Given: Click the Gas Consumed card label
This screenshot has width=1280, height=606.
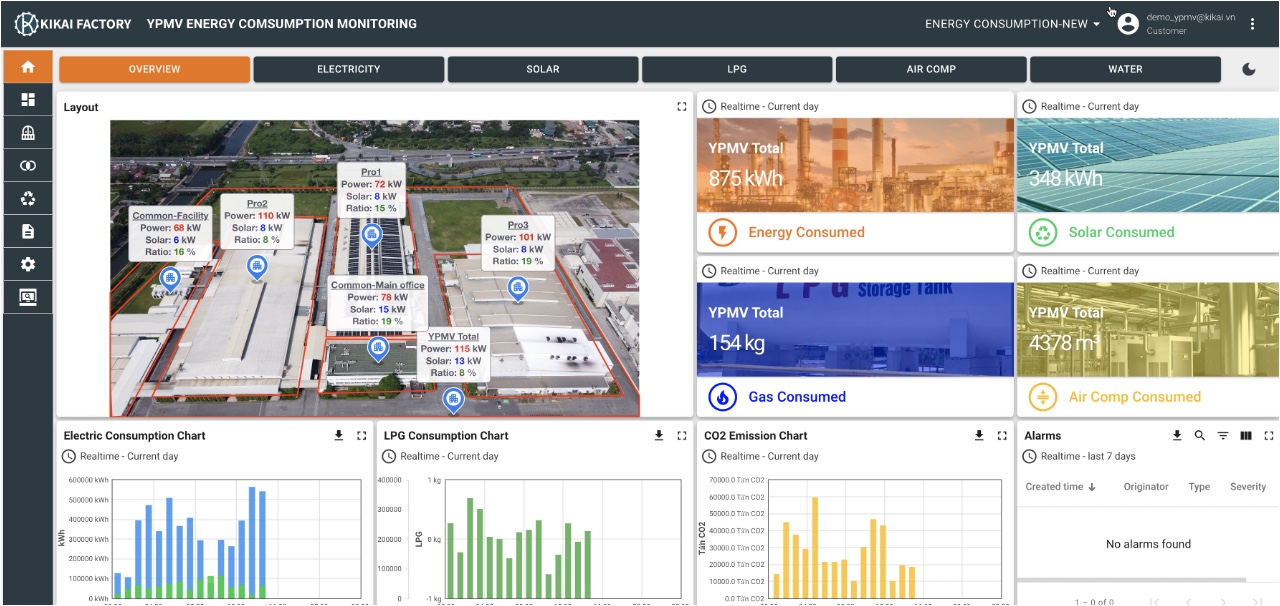Looking at the screenshot, I should [x=797, y=397].
